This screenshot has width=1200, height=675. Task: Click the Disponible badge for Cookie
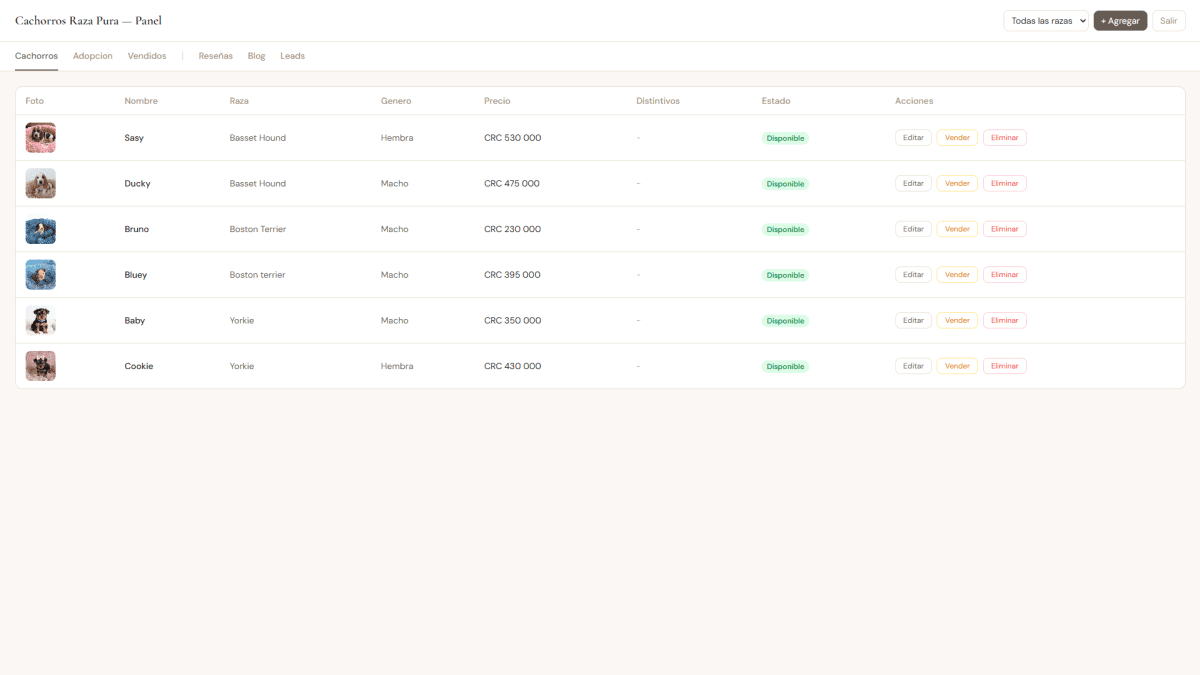pyautogui.click(x=785, y=366)
